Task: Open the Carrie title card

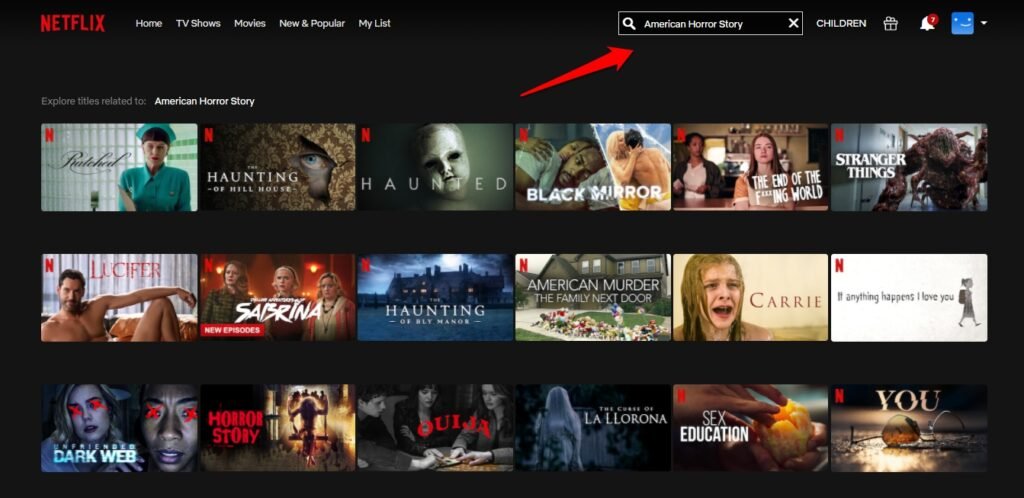Action: [x=751, y=298]
